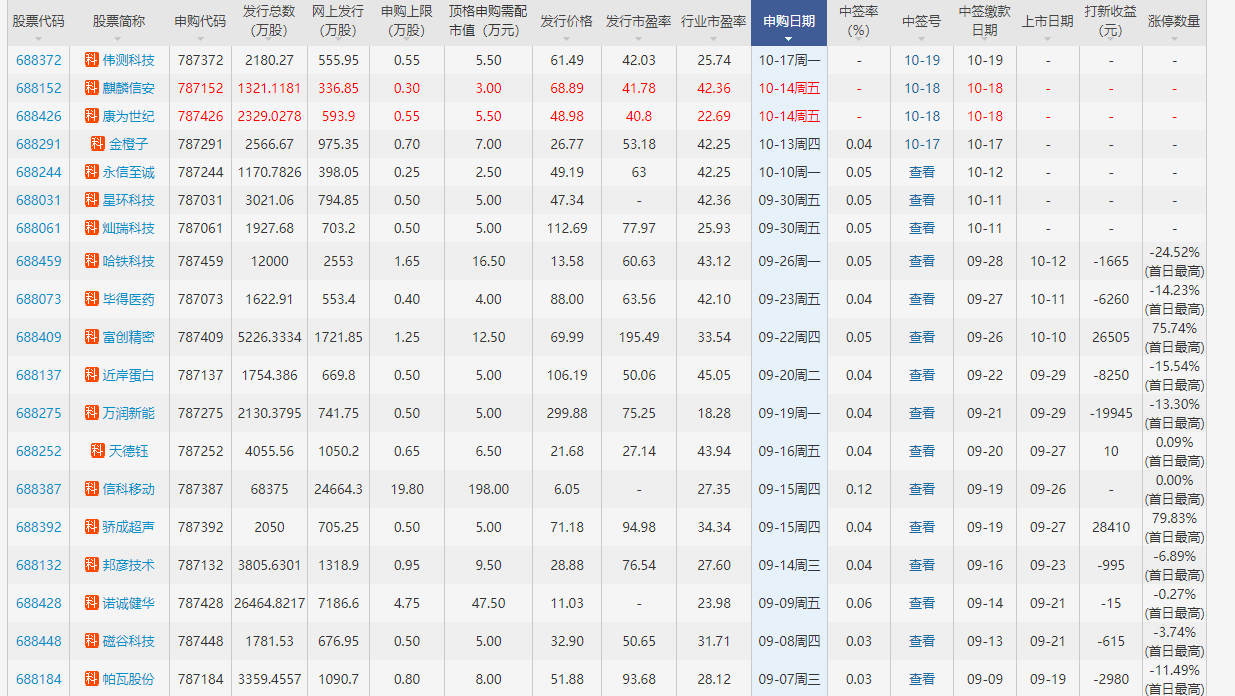Click the 科 badge beside 诺诚健华

(x=92, y=603)
